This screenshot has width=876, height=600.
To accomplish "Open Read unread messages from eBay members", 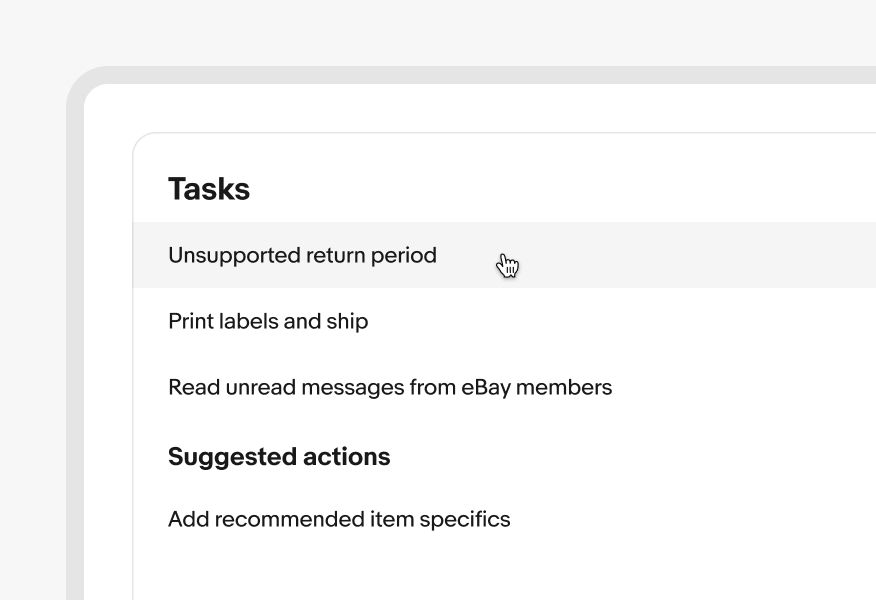I will tap(390, 387).
